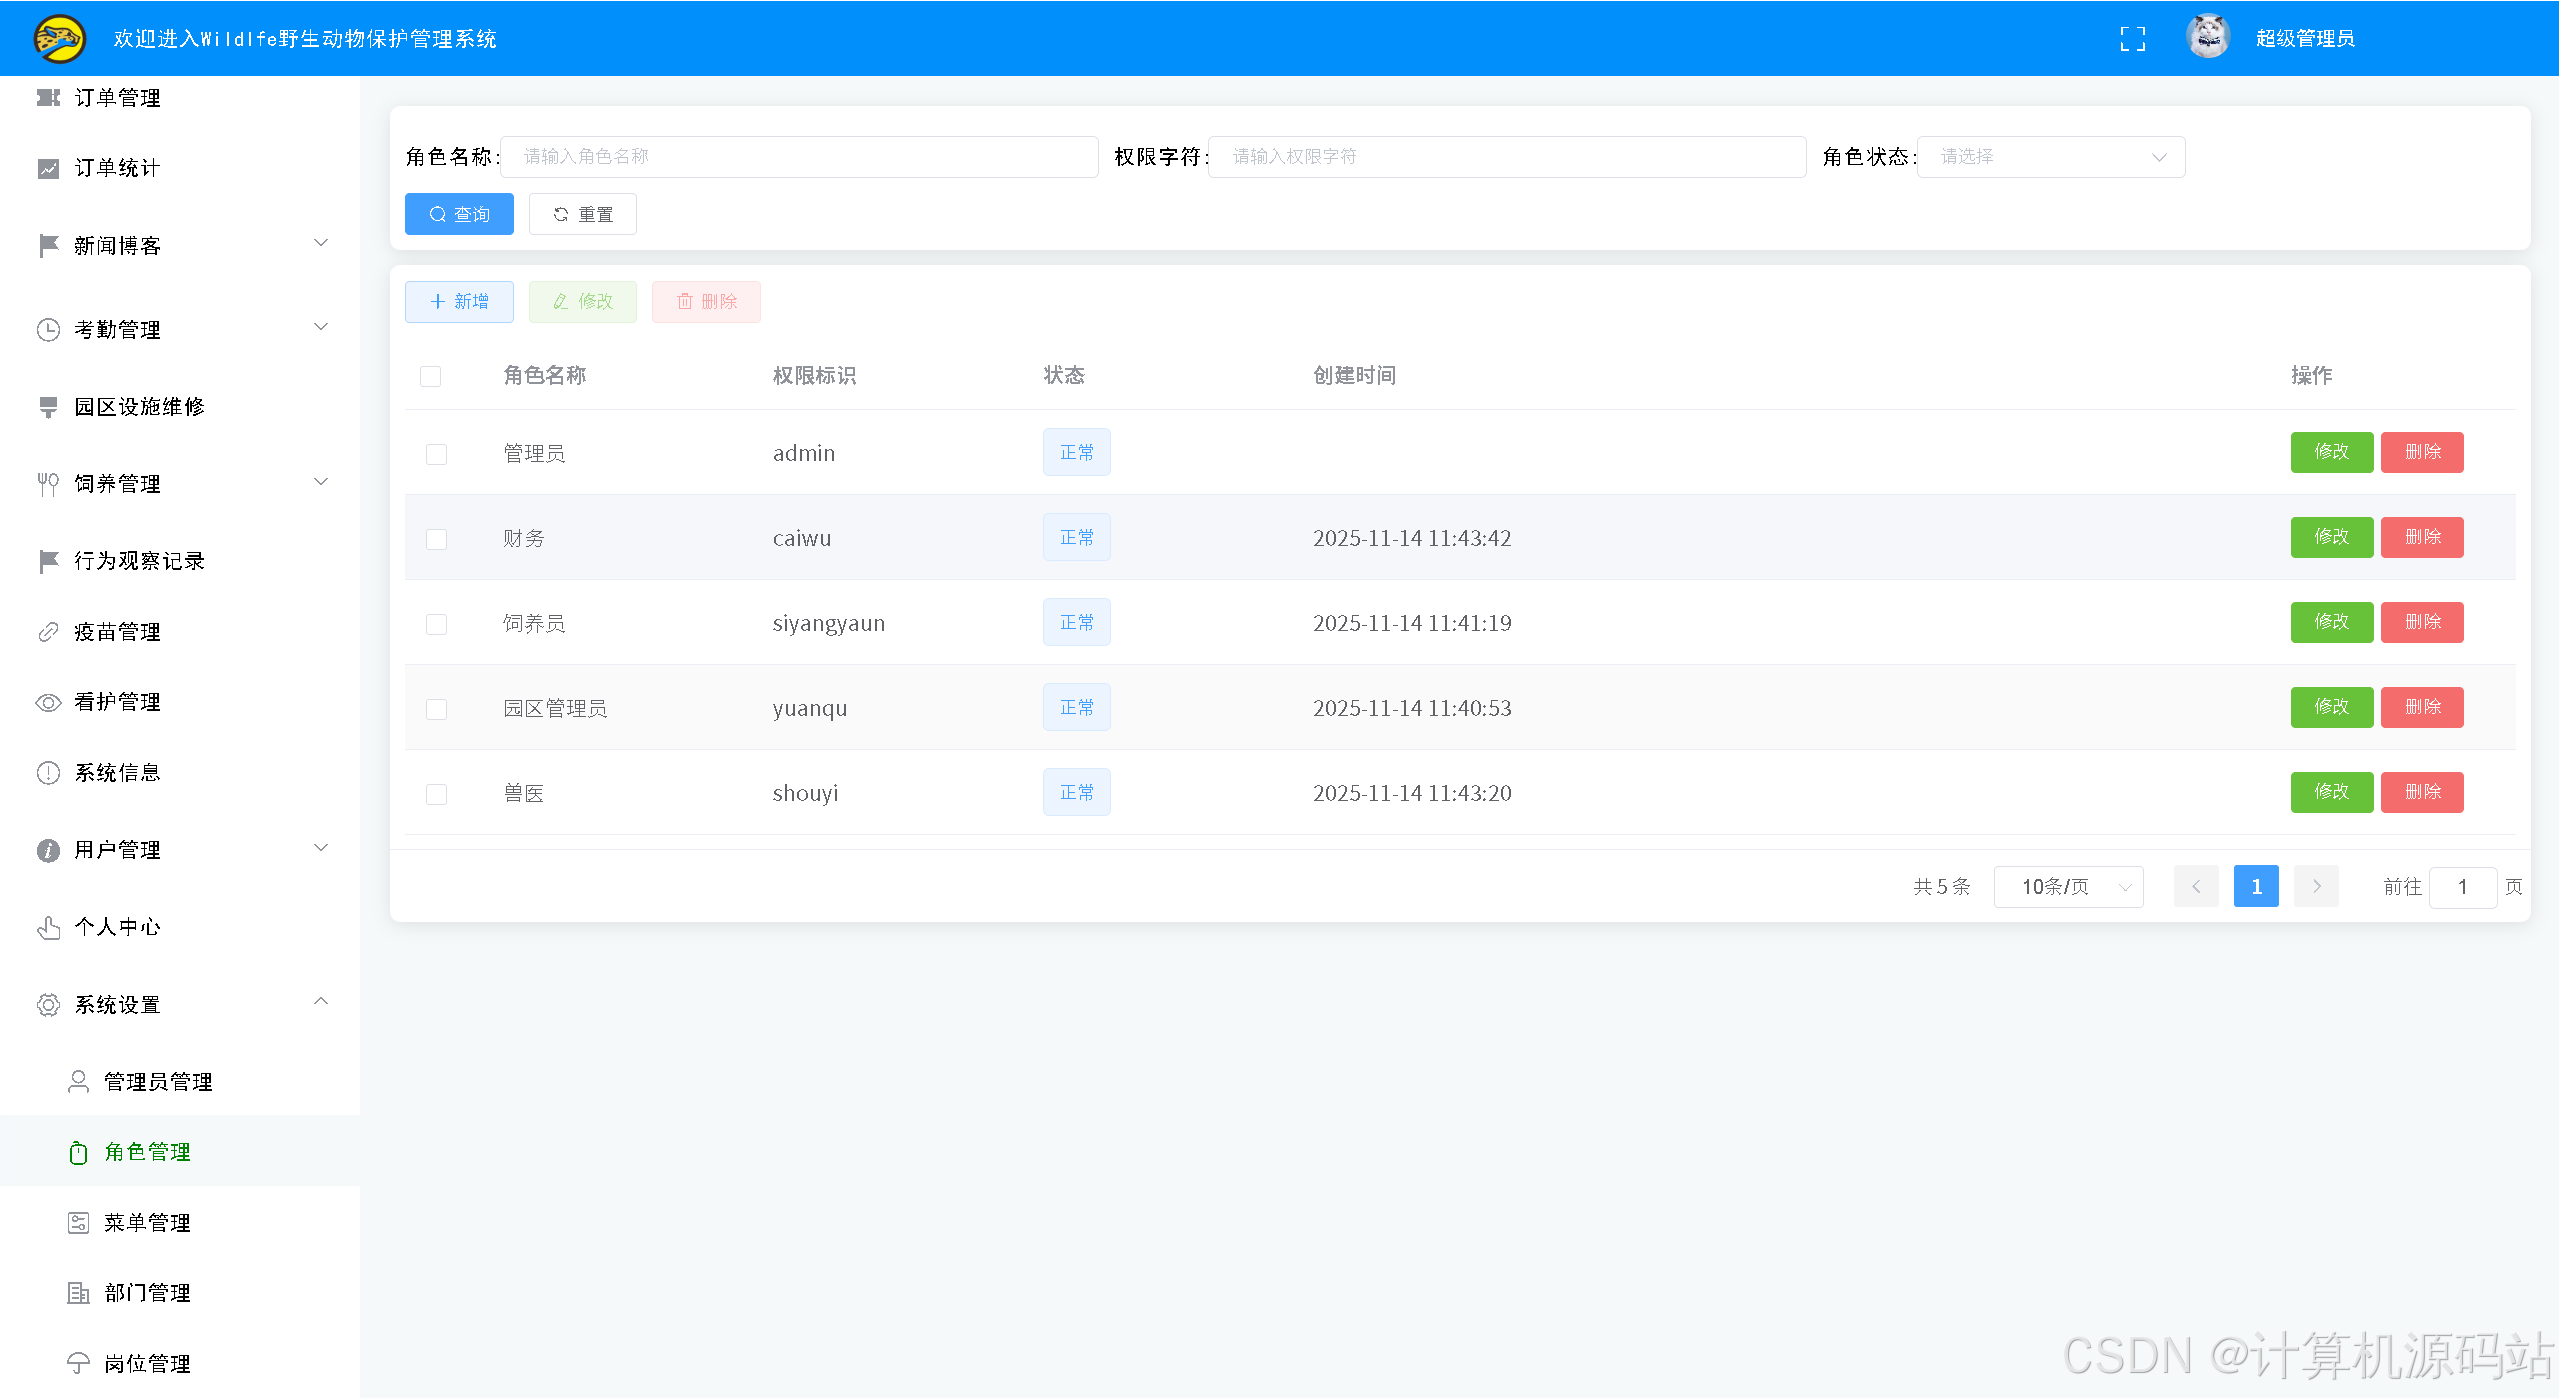Click the park facility repair brush icon

48,407
